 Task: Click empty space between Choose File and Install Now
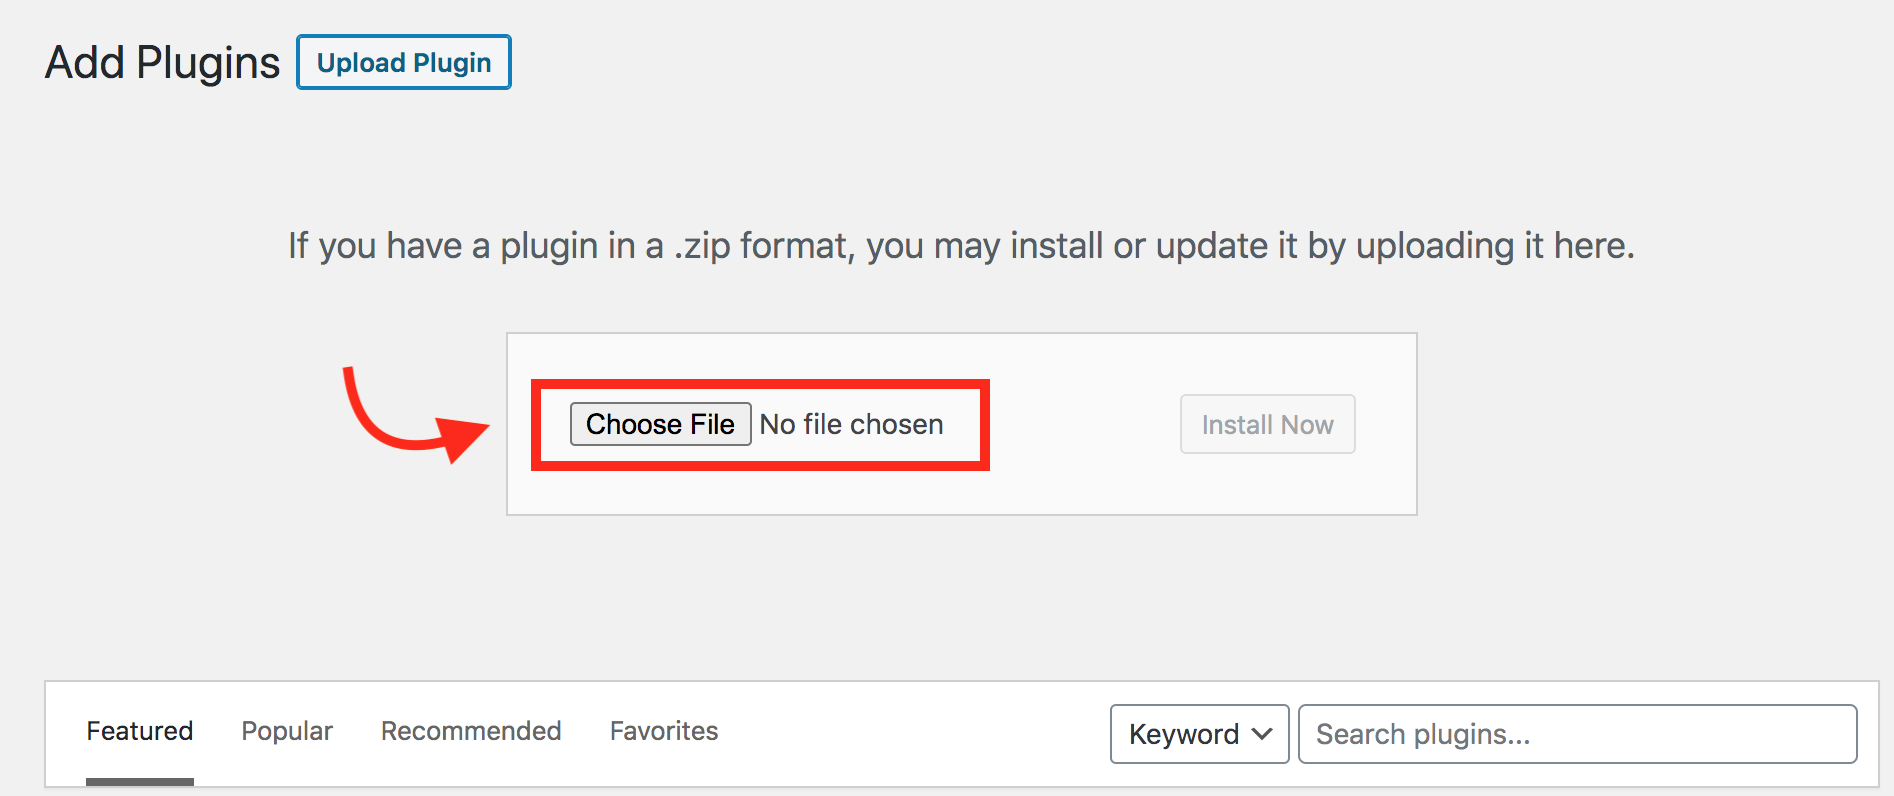pyautogui.click(x=1085, y=424)
